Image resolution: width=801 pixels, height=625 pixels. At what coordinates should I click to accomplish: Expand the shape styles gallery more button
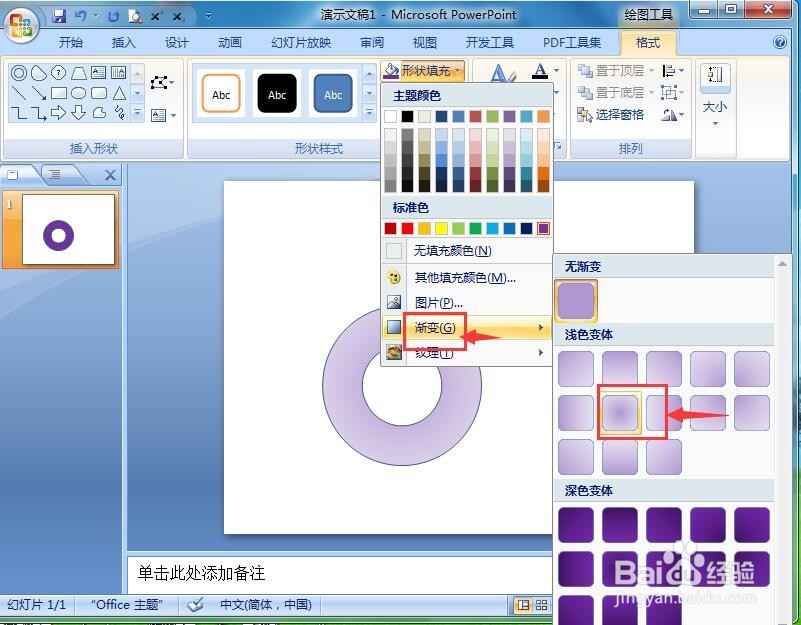point(369,112)
